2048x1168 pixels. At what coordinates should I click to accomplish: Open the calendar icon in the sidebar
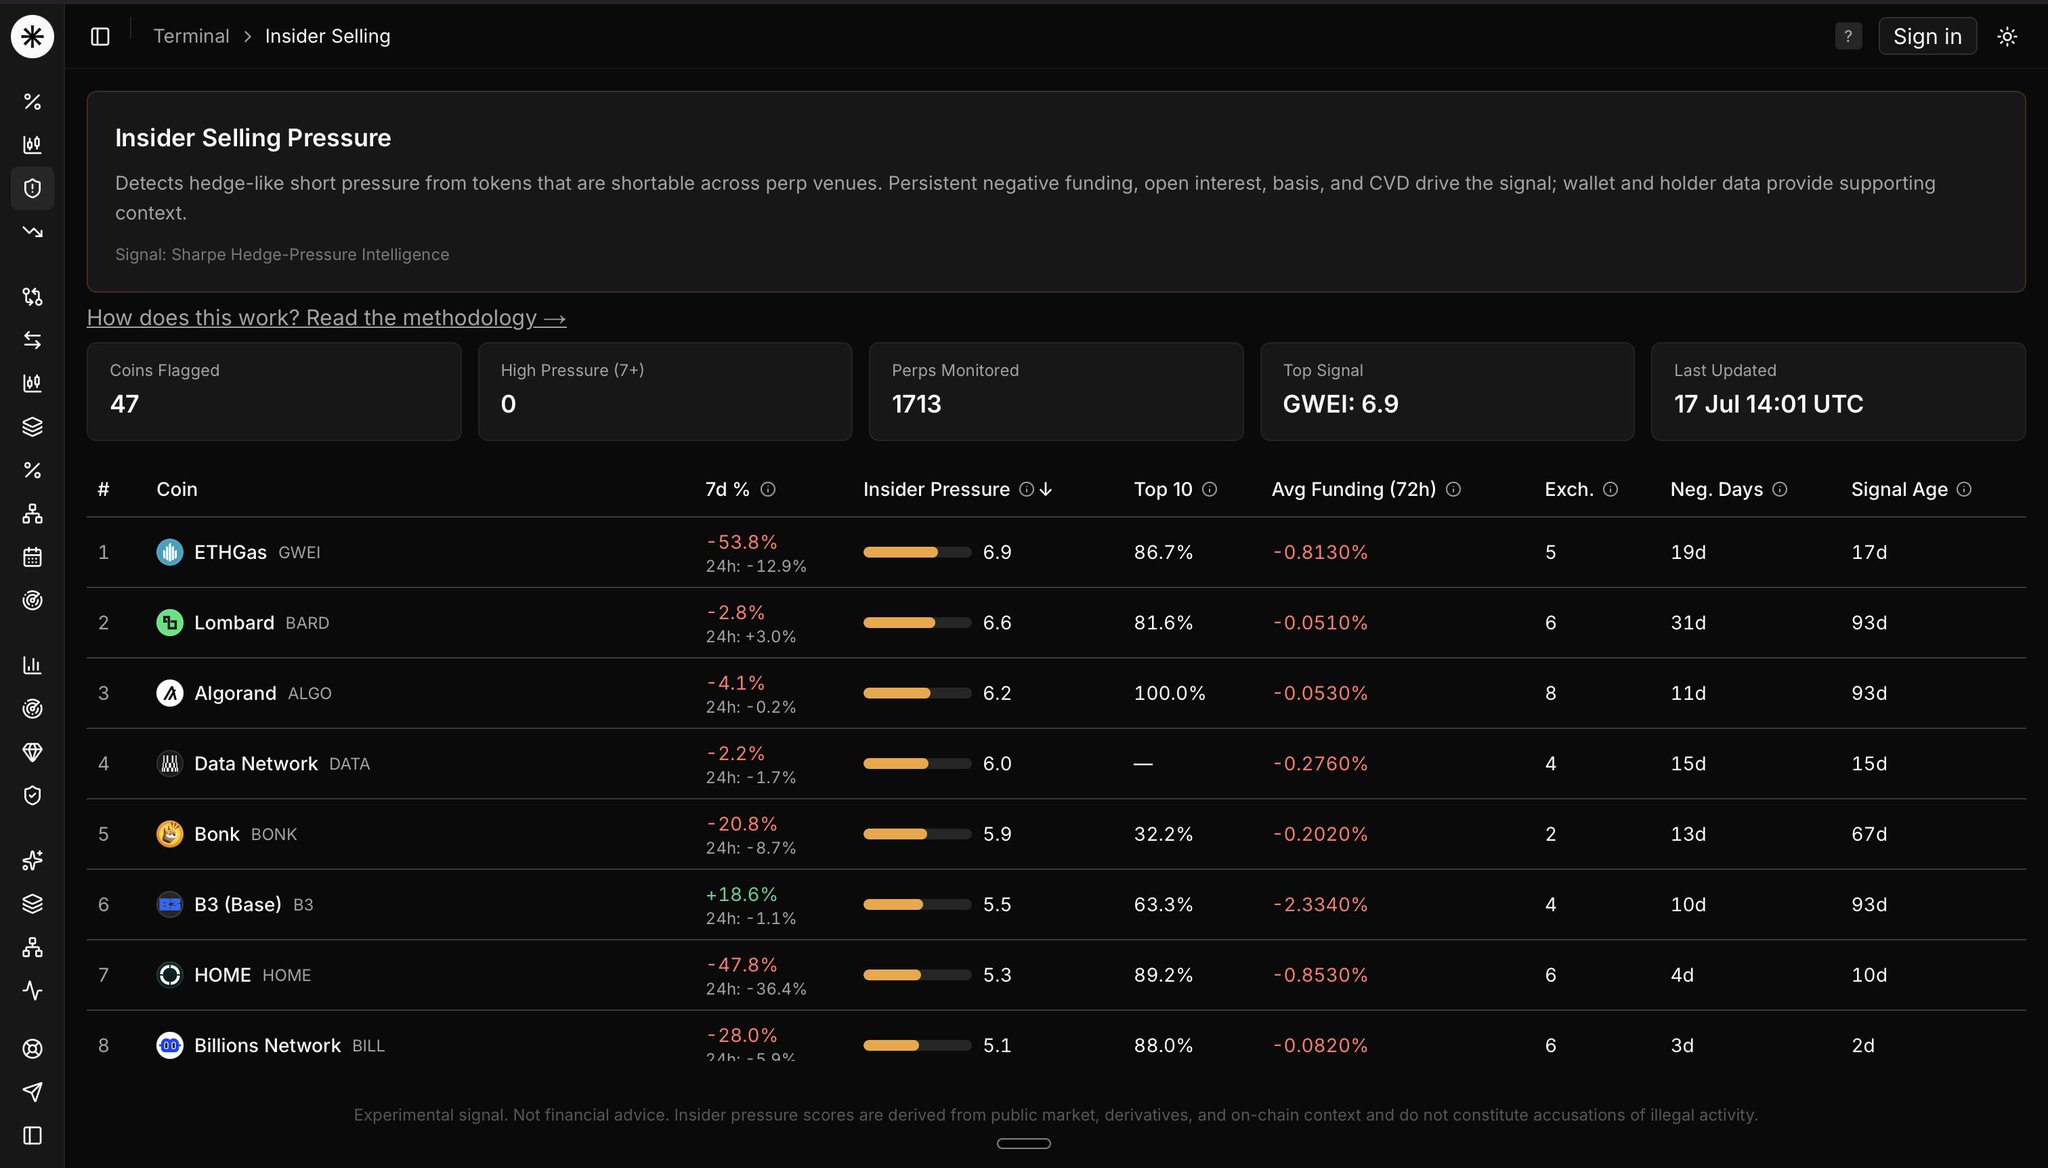(32, 557)
